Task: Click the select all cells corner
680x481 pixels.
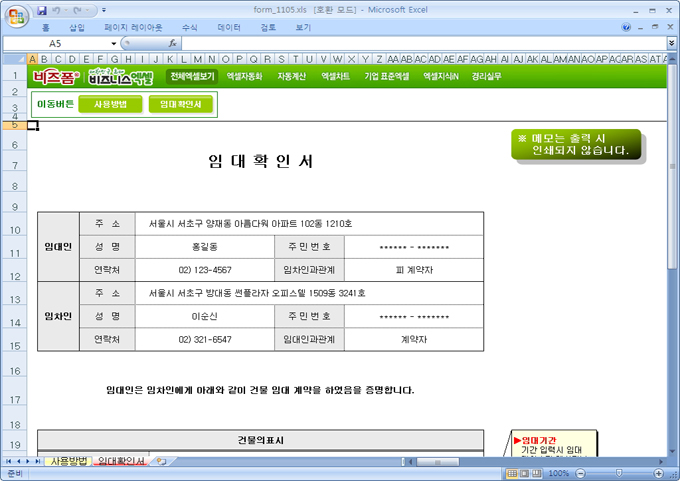Action: click(x=14, y=59)
